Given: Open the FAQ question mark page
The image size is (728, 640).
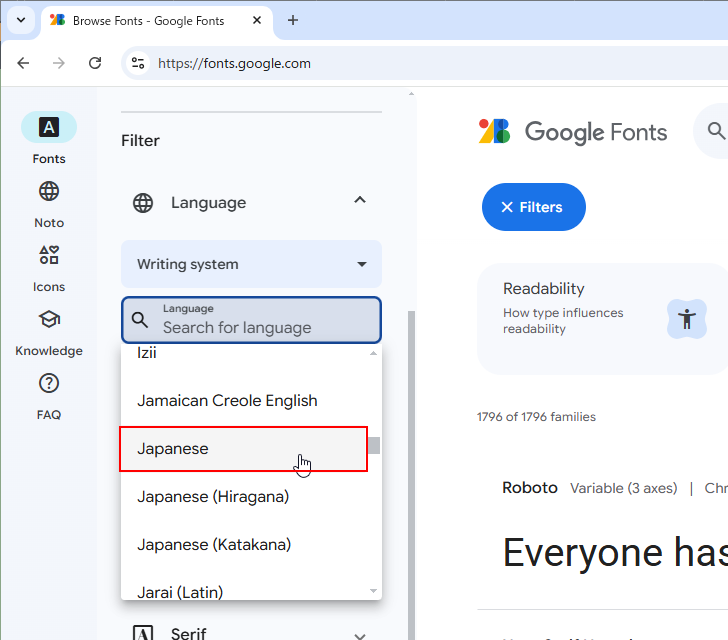Looking at the screenshot, I should coord(48,384).
